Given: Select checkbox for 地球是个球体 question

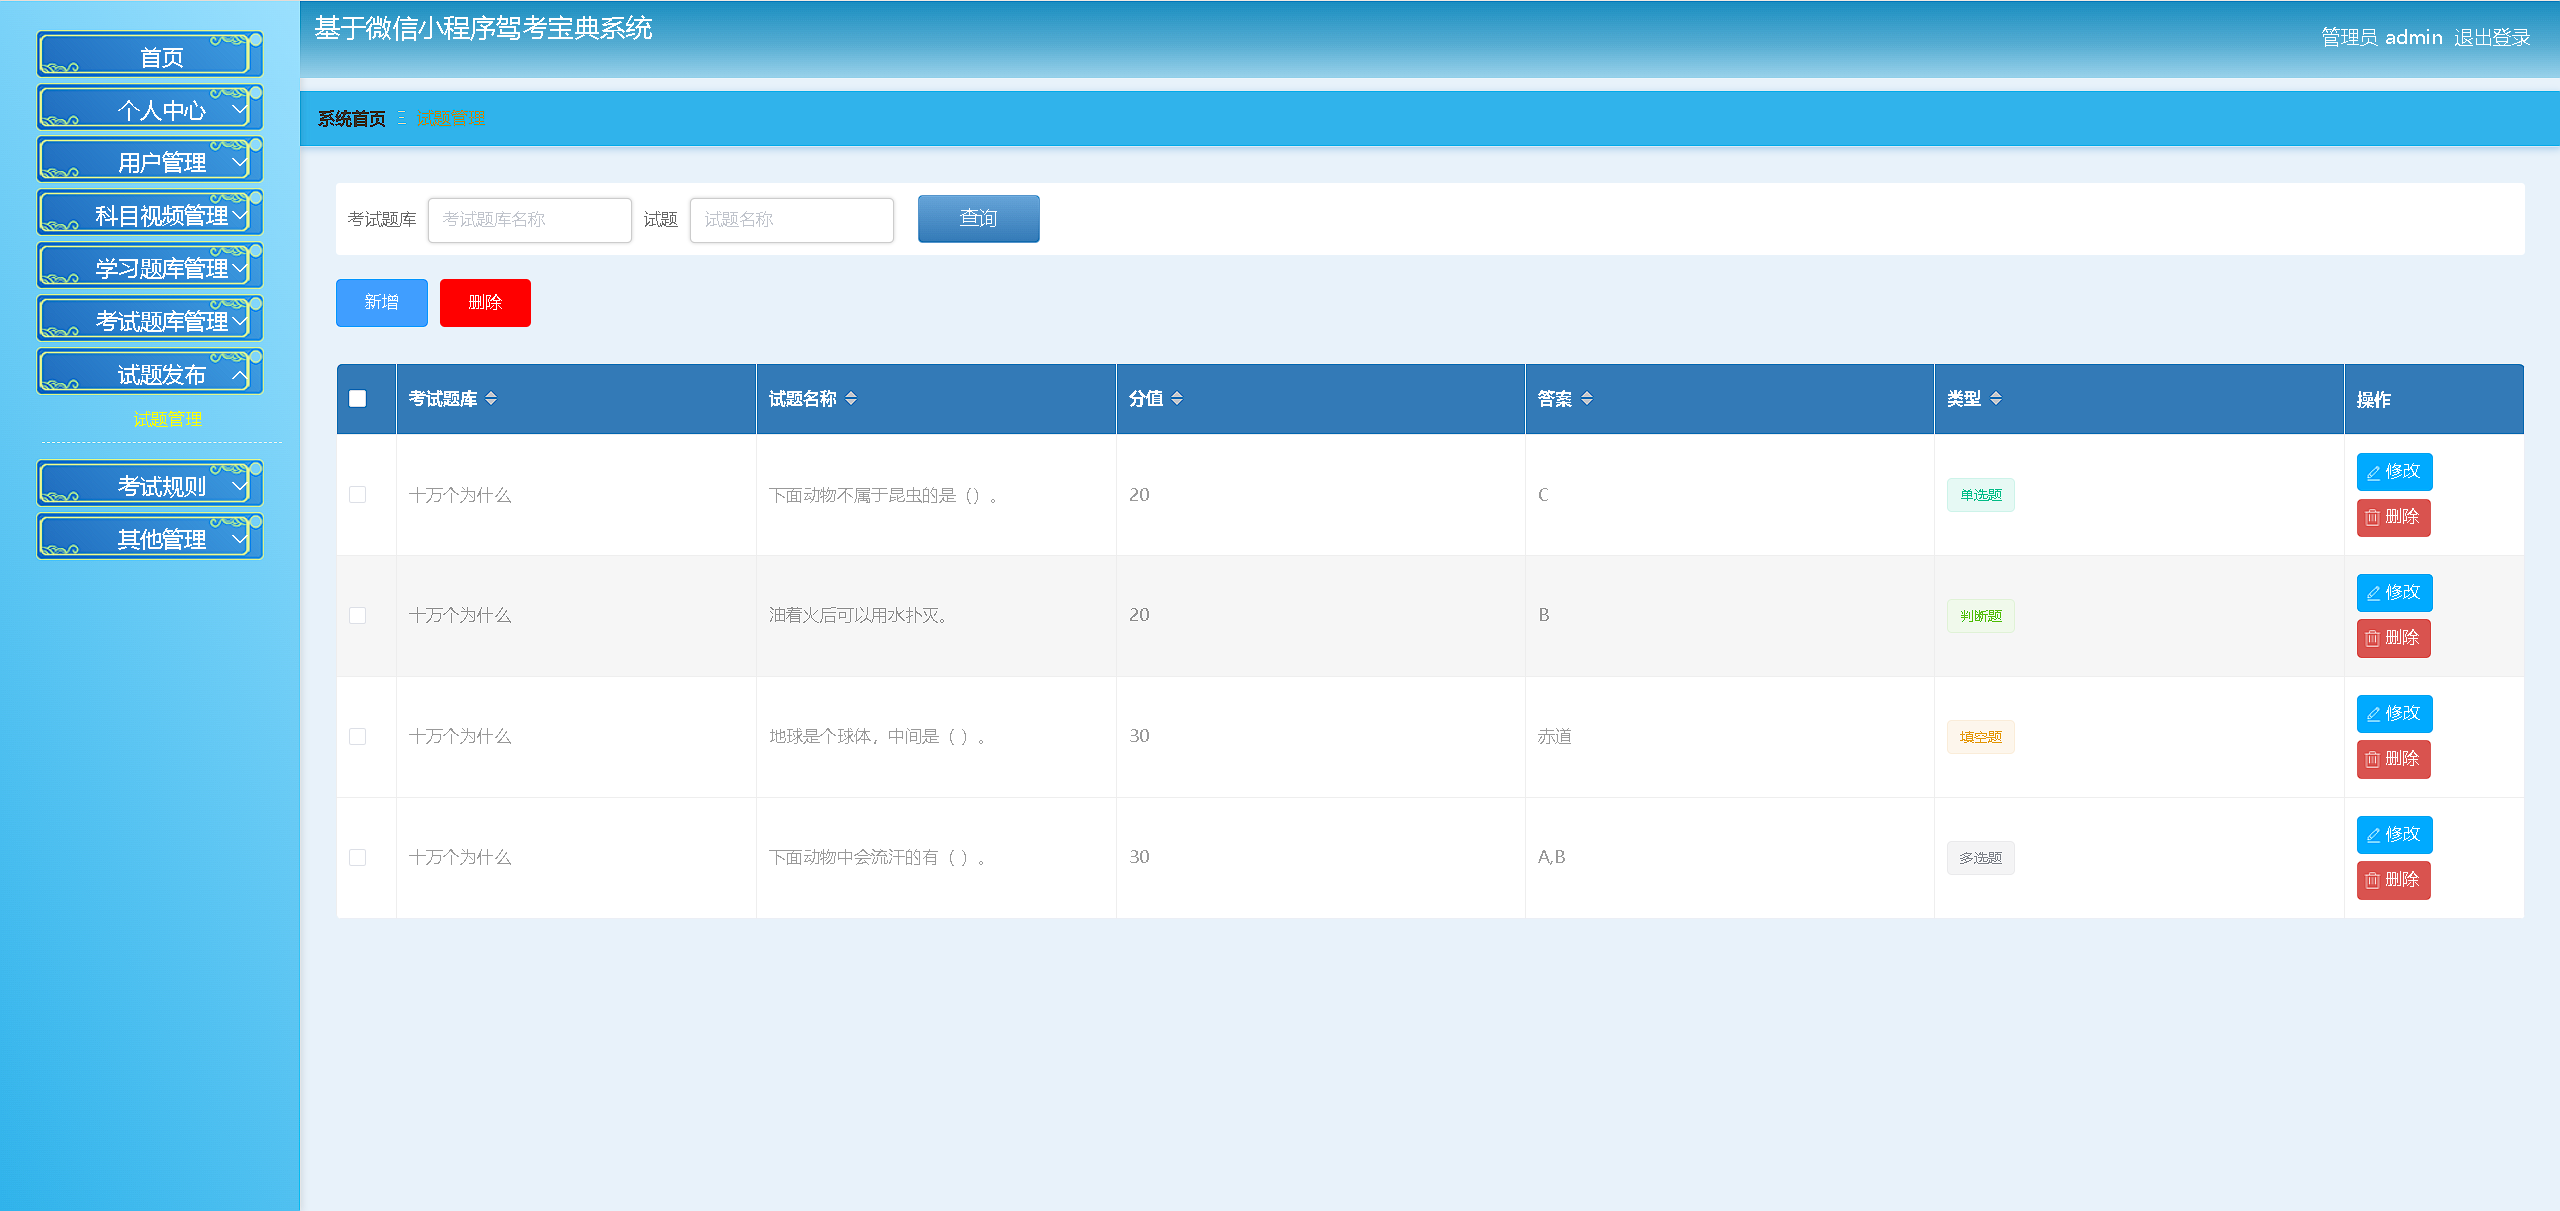Looking at the screenshot, I should pyautogui.click(x=358, y=737).
